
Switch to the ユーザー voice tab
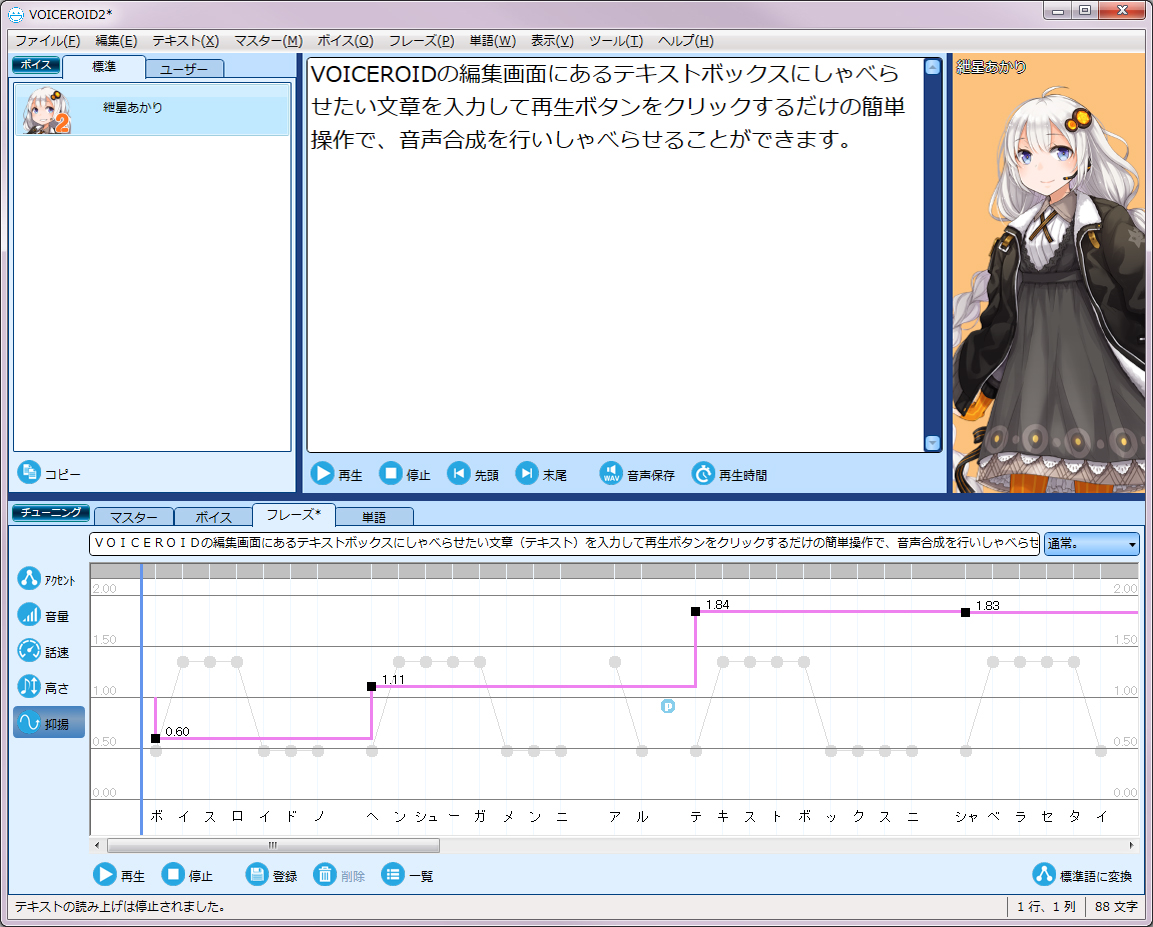pos(184,68)
